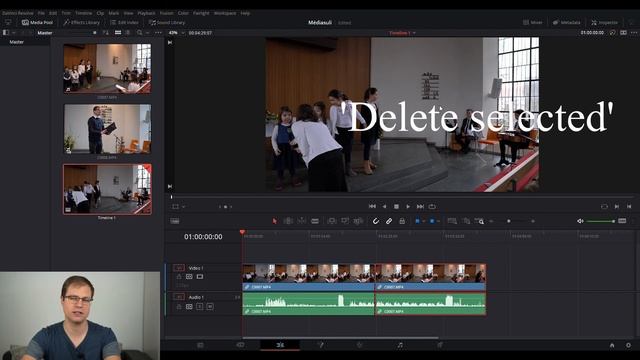Click the Detail Zoom timeline icon
This screenshot has width=640, height=360.
pyautogui.click(x=466, y=221)
